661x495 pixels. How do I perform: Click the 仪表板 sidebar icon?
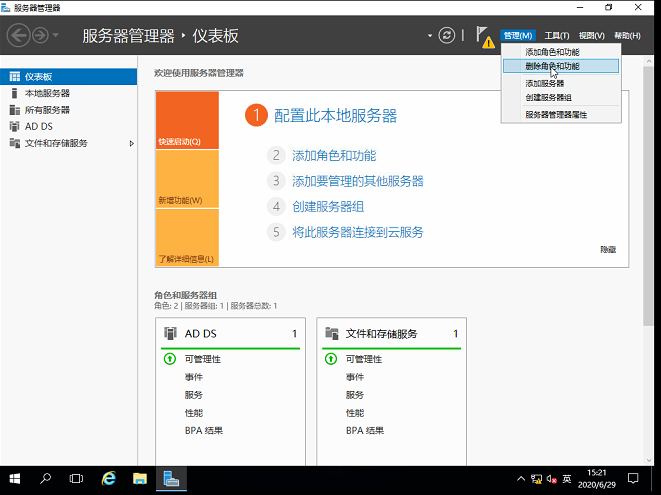[x=15, y=77]
